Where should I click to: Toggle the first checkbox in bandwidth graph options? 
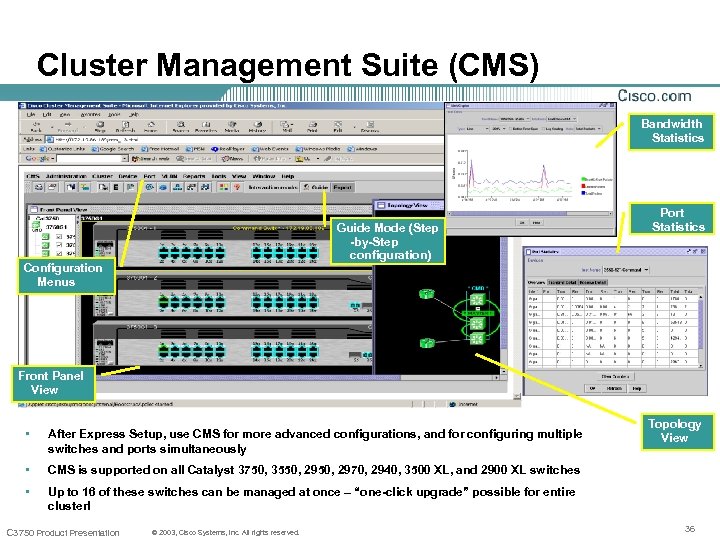[512, 129]
